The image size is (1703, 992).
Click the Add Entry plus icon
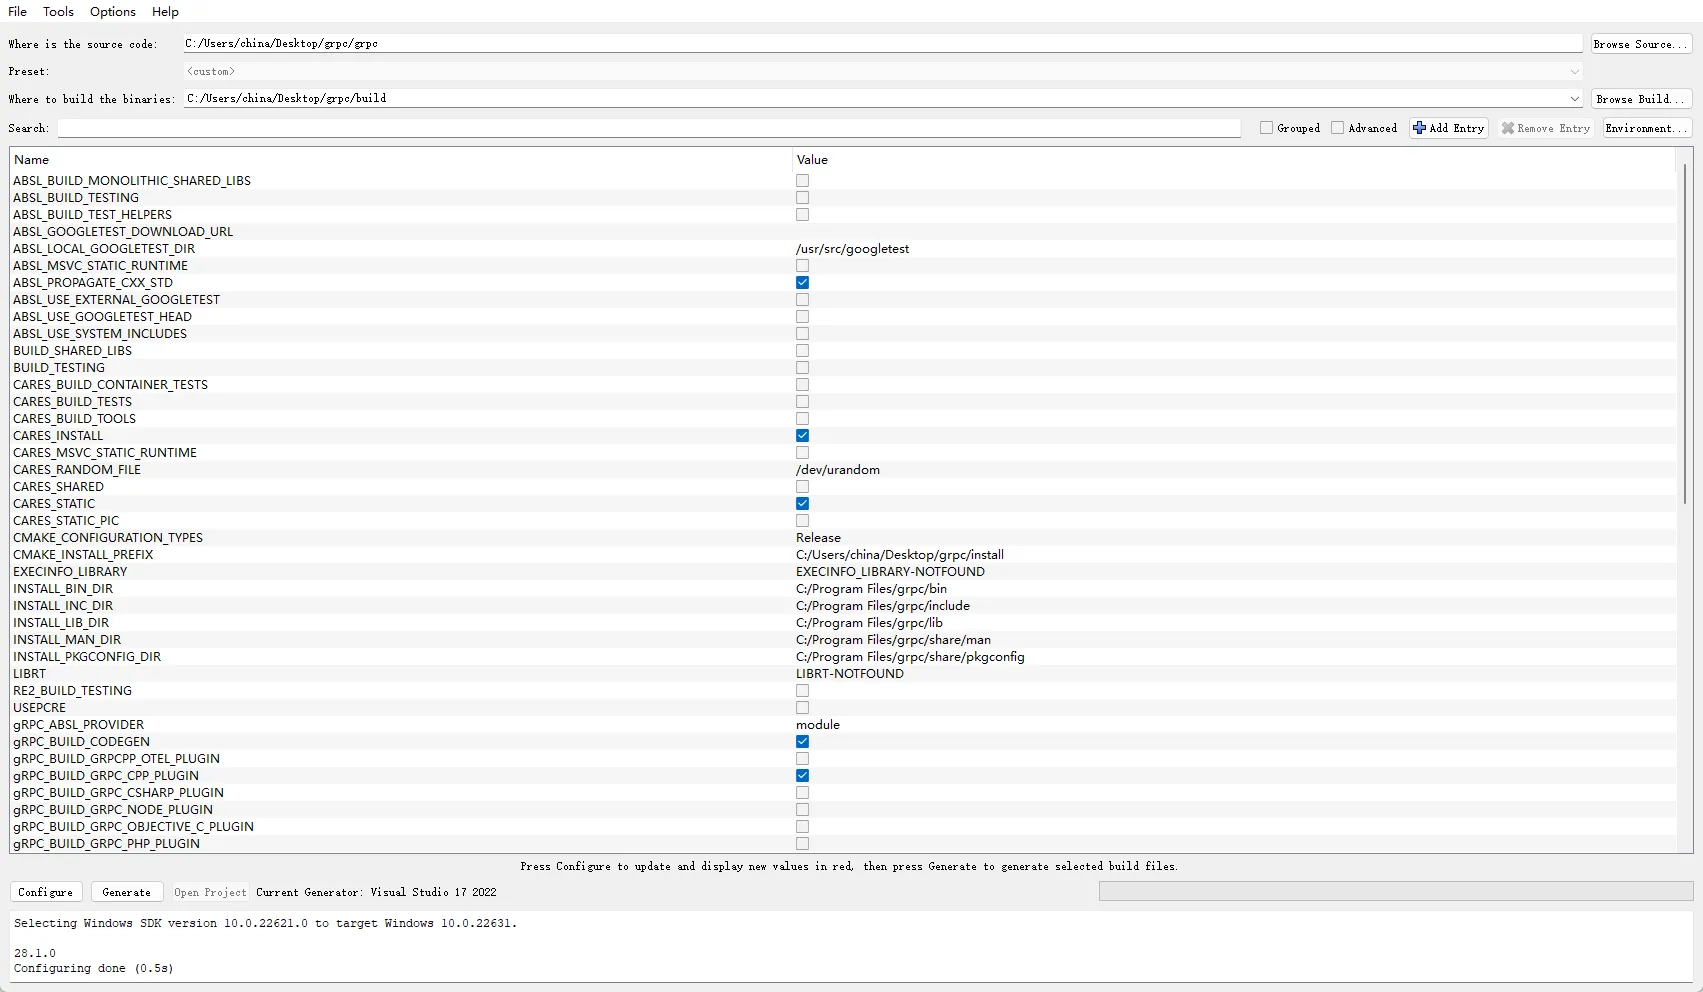click(x=1419, y=128)
